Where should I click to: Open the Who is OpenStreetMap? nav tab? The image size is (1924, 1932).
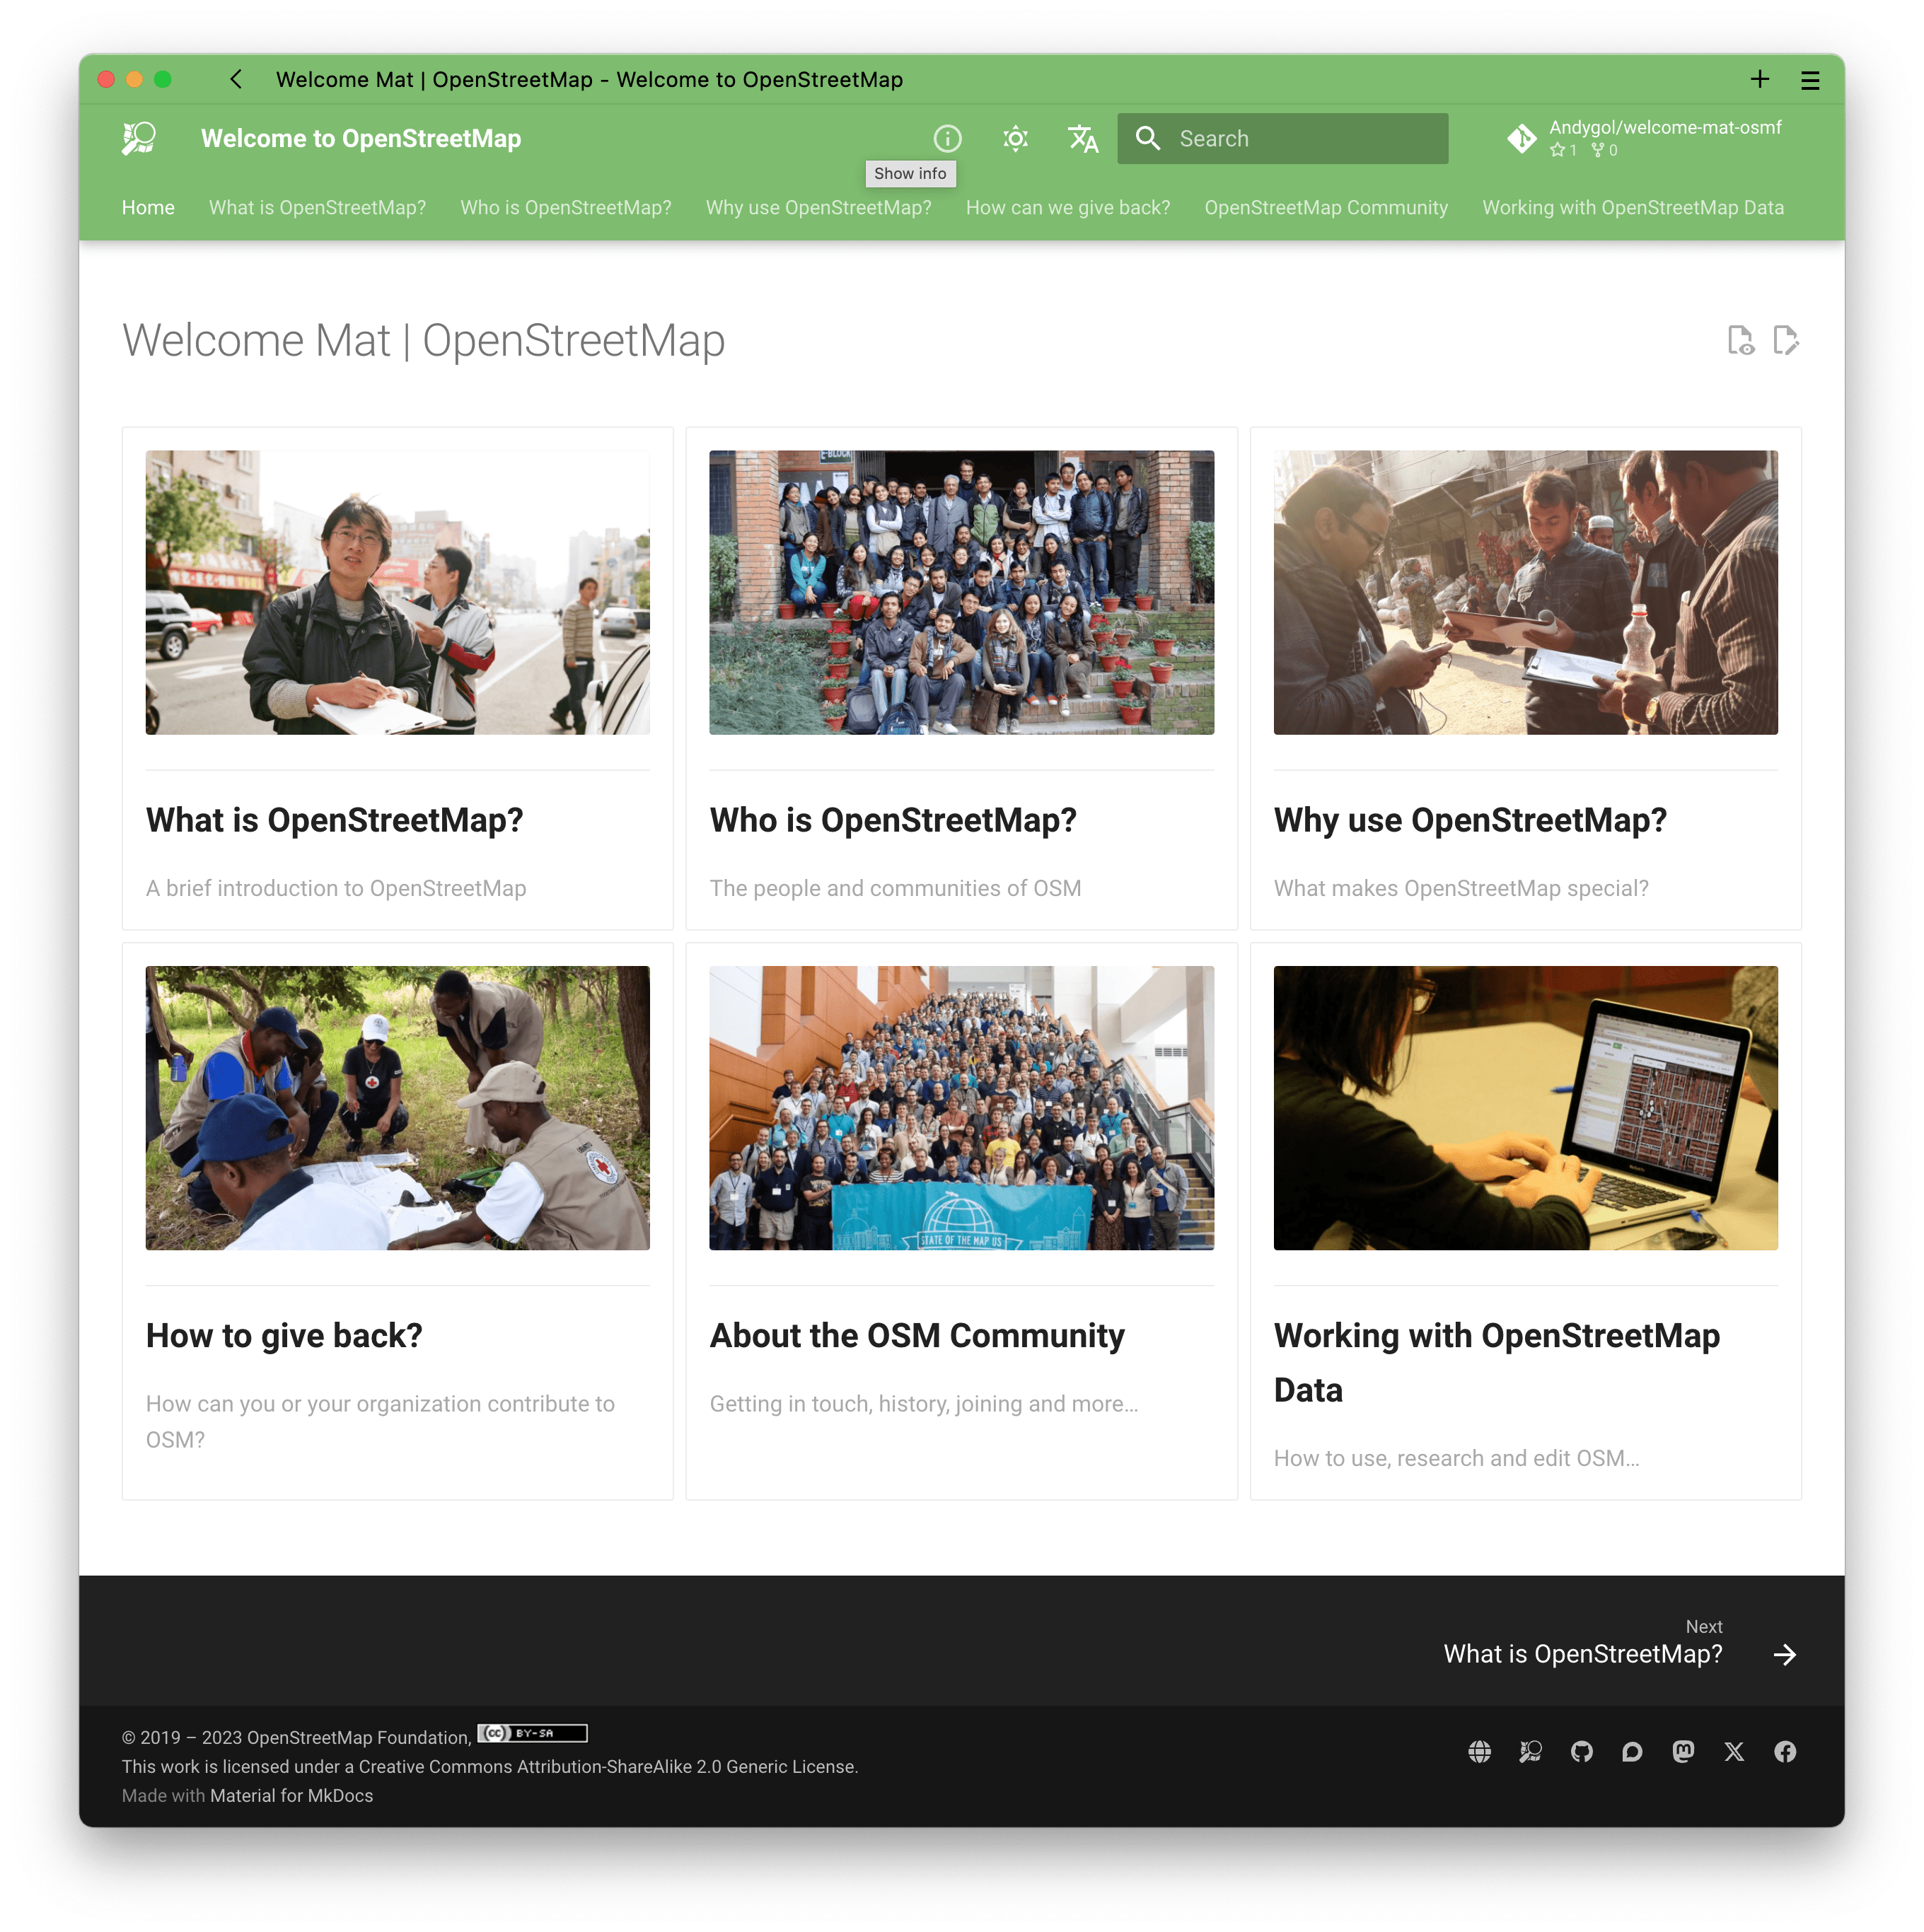coord(565,207)
